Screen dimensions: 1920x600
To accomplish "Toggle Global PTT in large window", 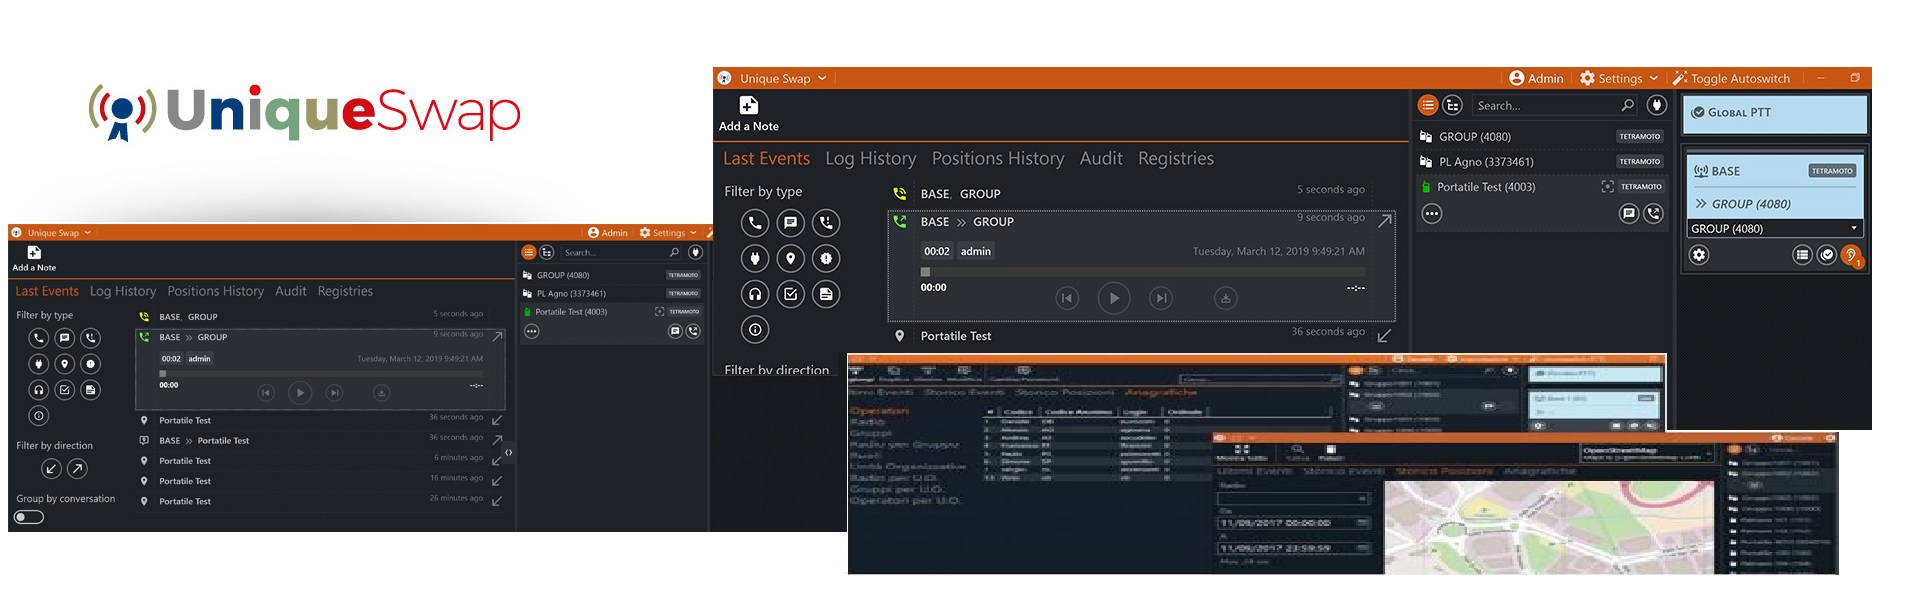I will (1774, 113).
